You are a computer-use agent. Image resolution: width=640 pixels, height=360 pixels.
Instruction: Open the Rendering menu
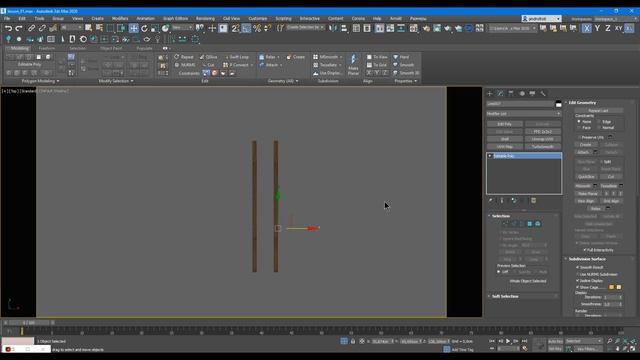coord(205,18)
